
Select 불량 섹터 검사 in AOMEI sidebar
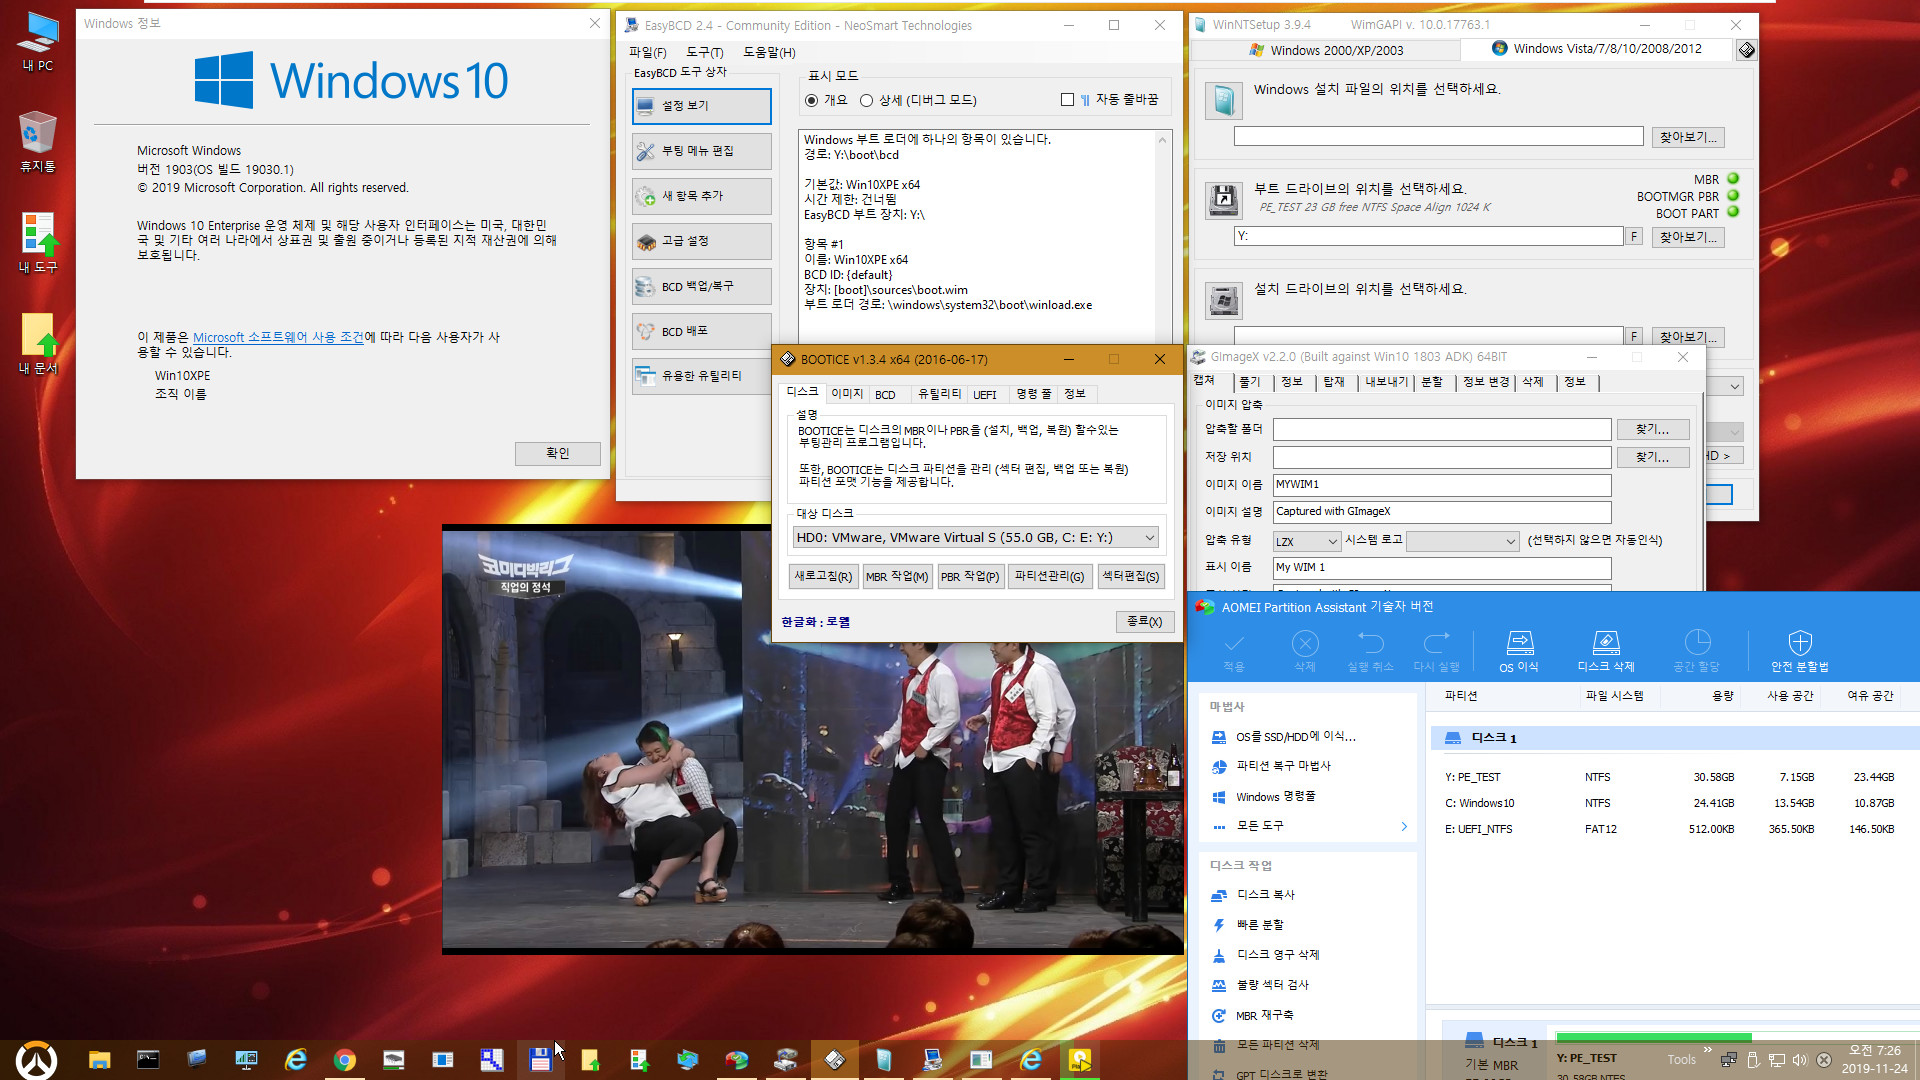pyautogui.click(x=1272, y=985)
